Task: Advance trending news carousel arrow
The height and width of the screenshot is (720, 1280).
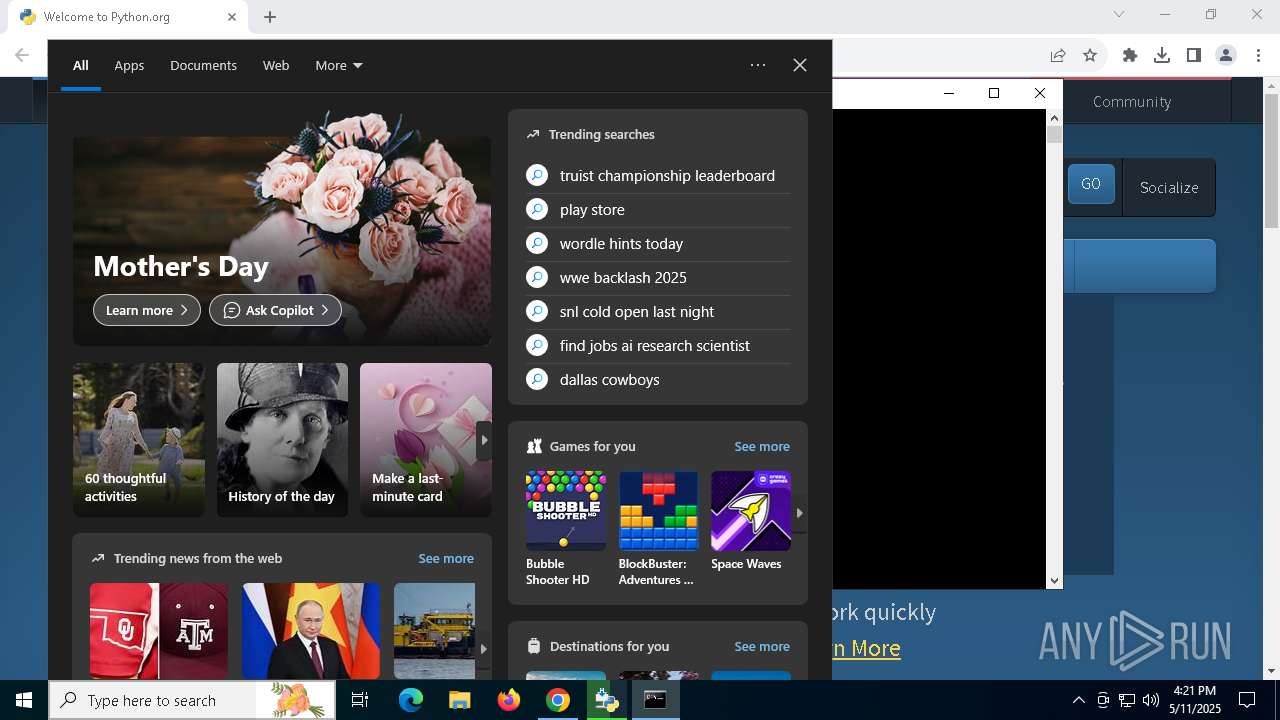Action: click(x=483, y=648)
